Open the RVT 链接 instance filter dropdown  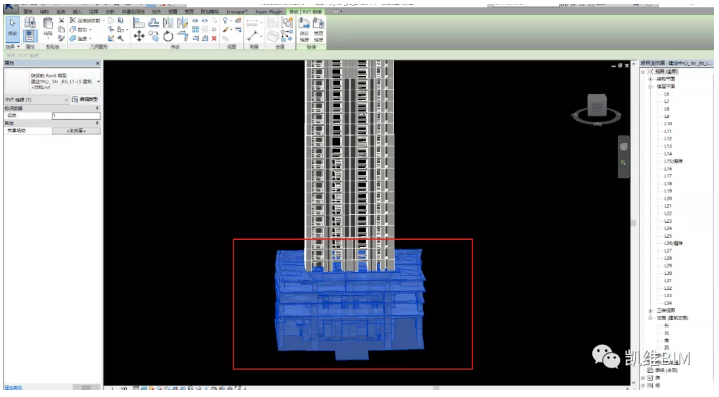point(37,99)
